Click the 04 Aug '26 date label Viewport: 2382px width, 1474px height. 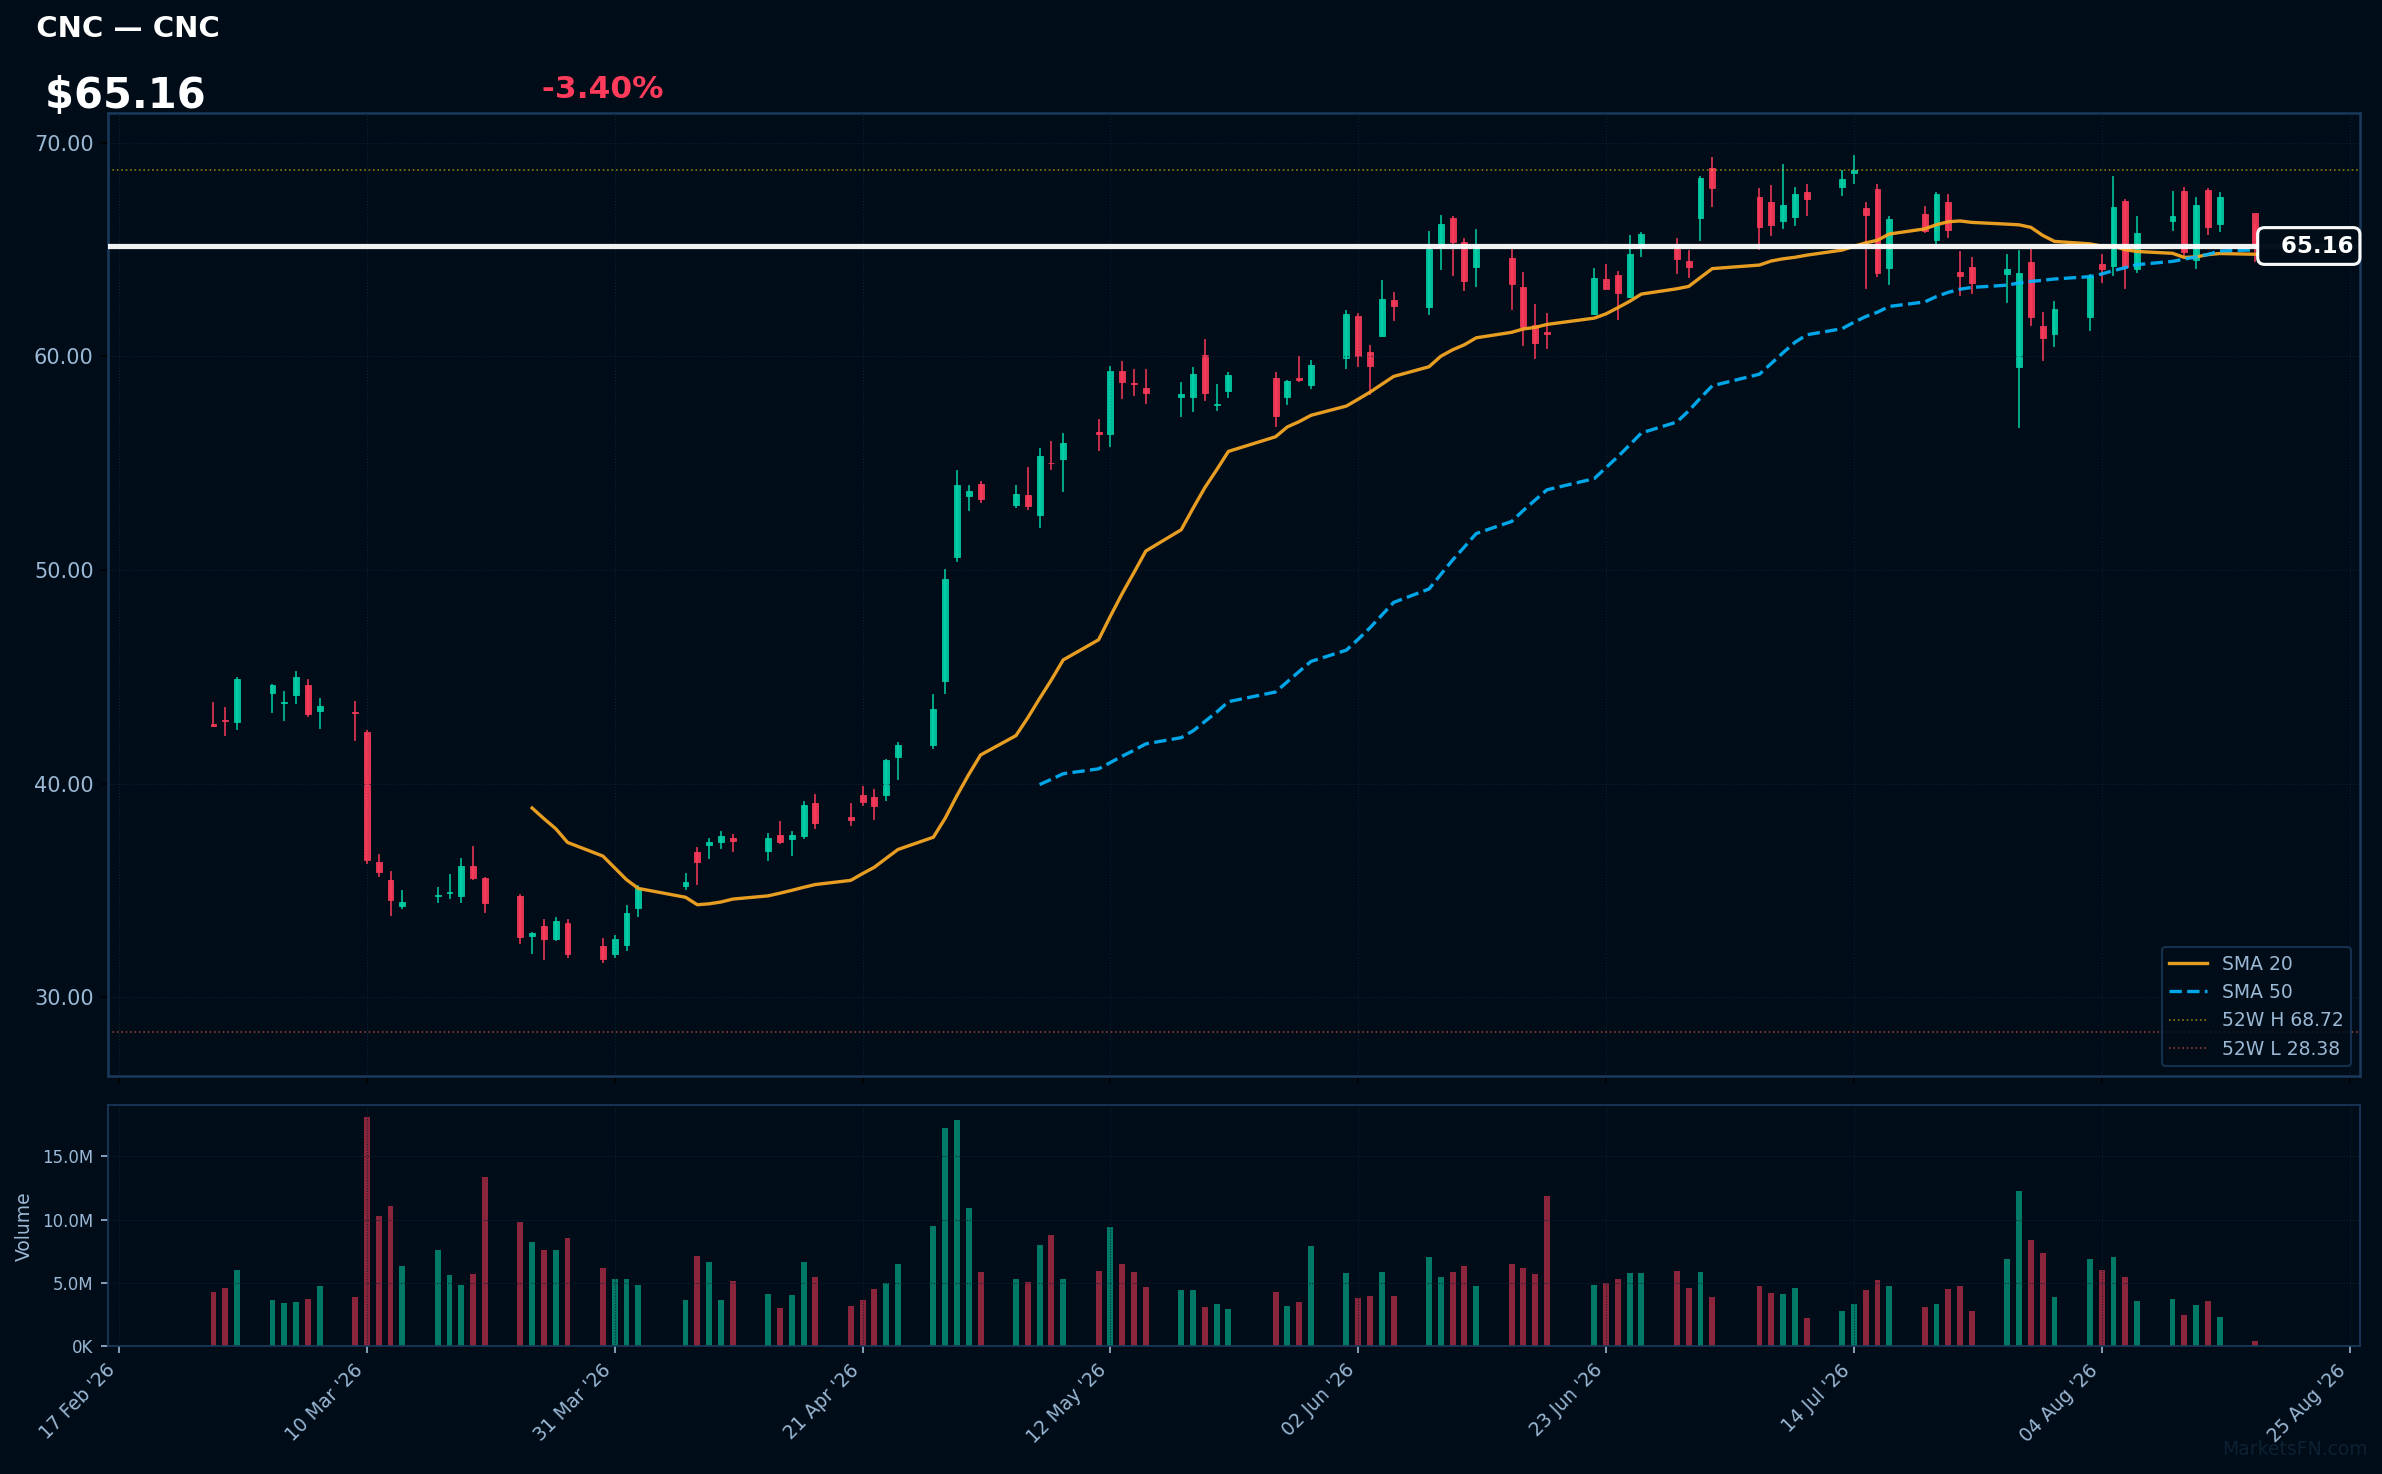2059,1402
